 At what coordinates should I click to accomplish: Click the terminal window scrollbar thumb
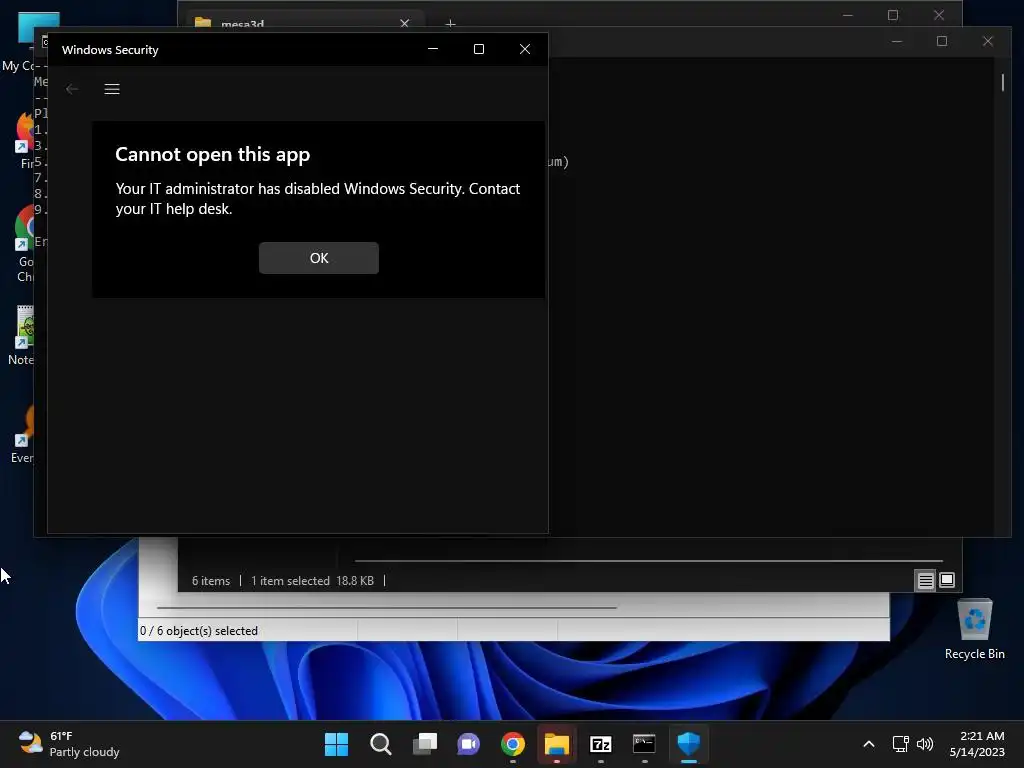tap(1002, 82)
